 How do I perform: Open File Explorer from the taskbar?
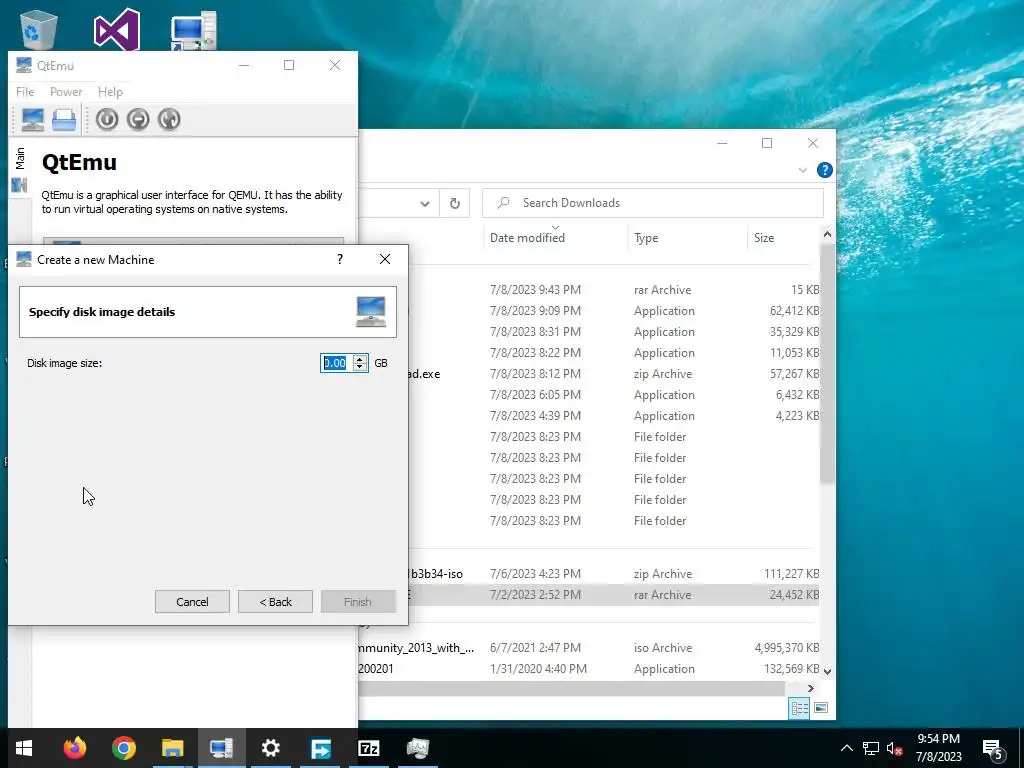pyautogui.click(x=172, y=748)
